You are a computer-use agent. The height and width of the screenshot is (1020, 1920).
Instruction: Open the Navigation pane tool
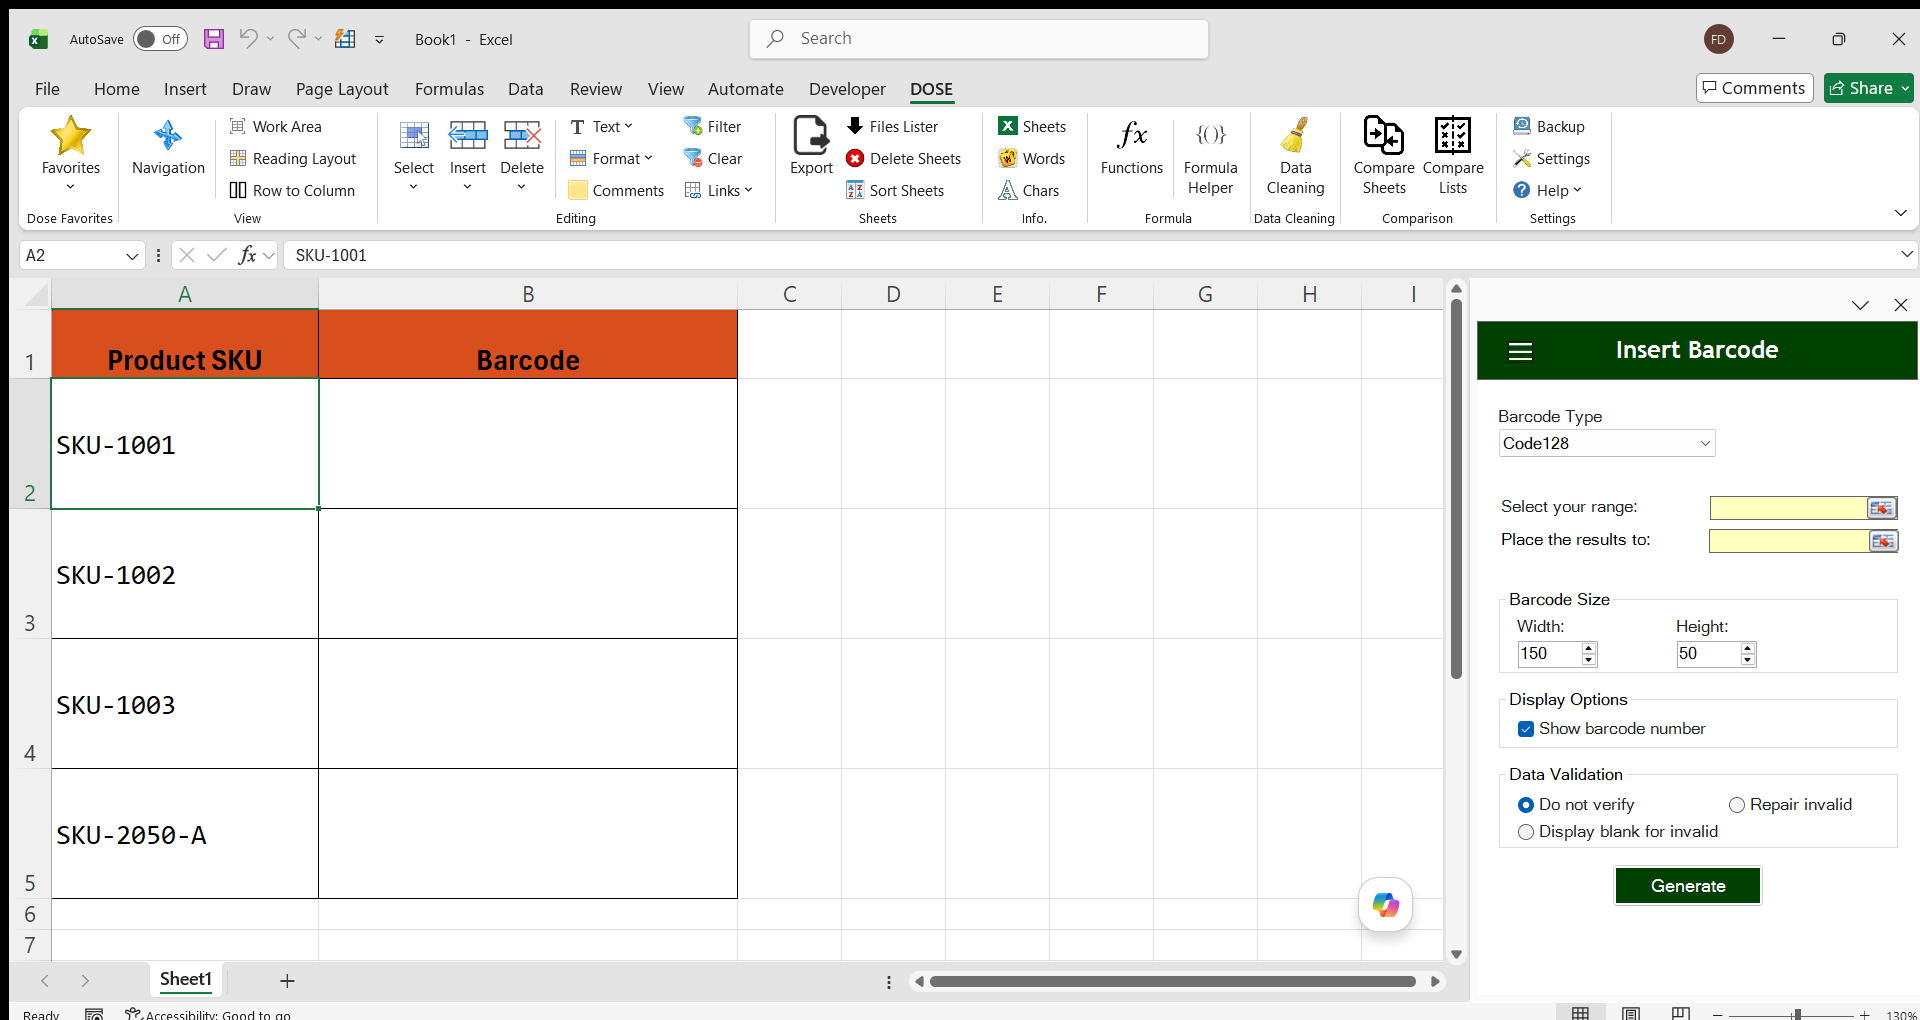[x=168, y=148]
